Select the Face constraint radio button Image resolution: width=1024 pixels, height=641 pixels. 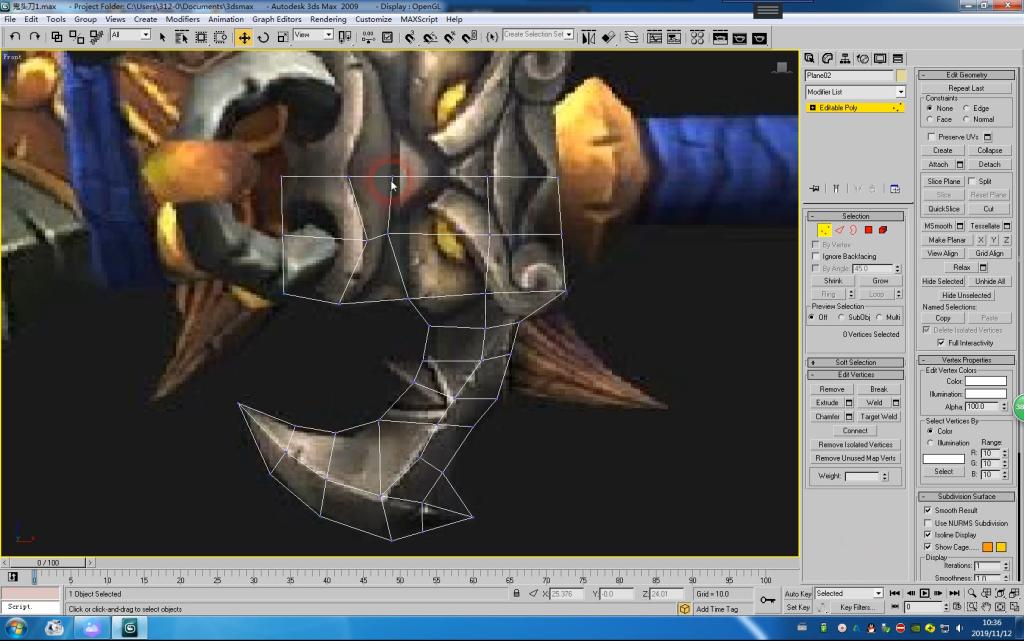929,119
